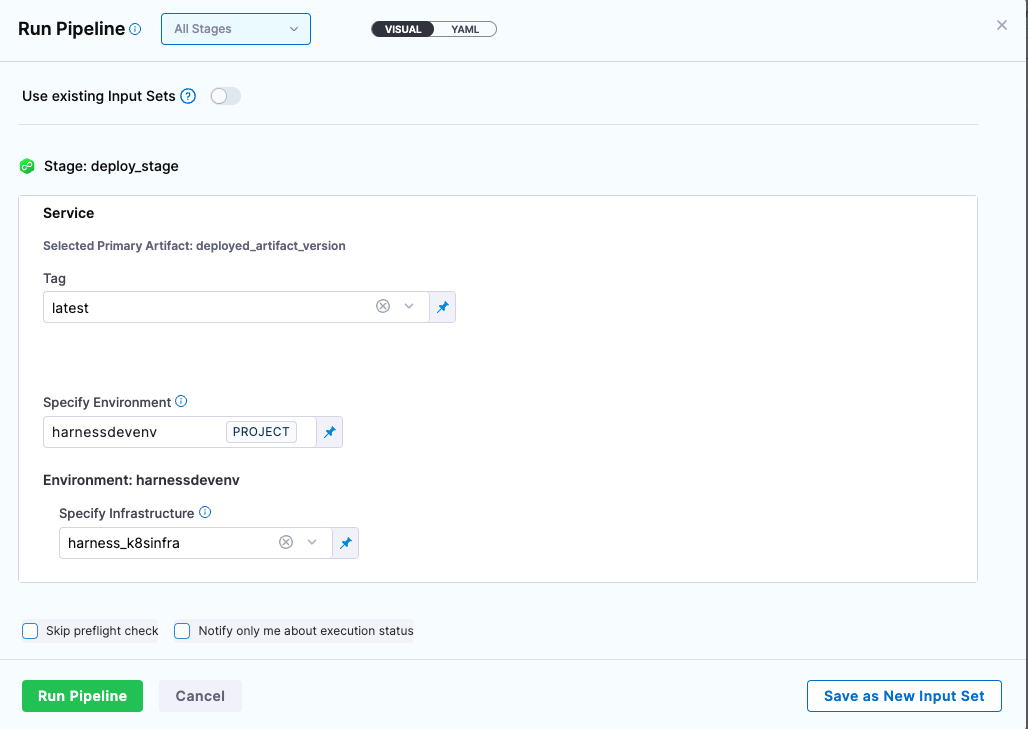Viewport: 1028px width, 729px height.
Task: Open the infrastructure dropdown list
Action: pyautogui.click(x=312, y=541)
